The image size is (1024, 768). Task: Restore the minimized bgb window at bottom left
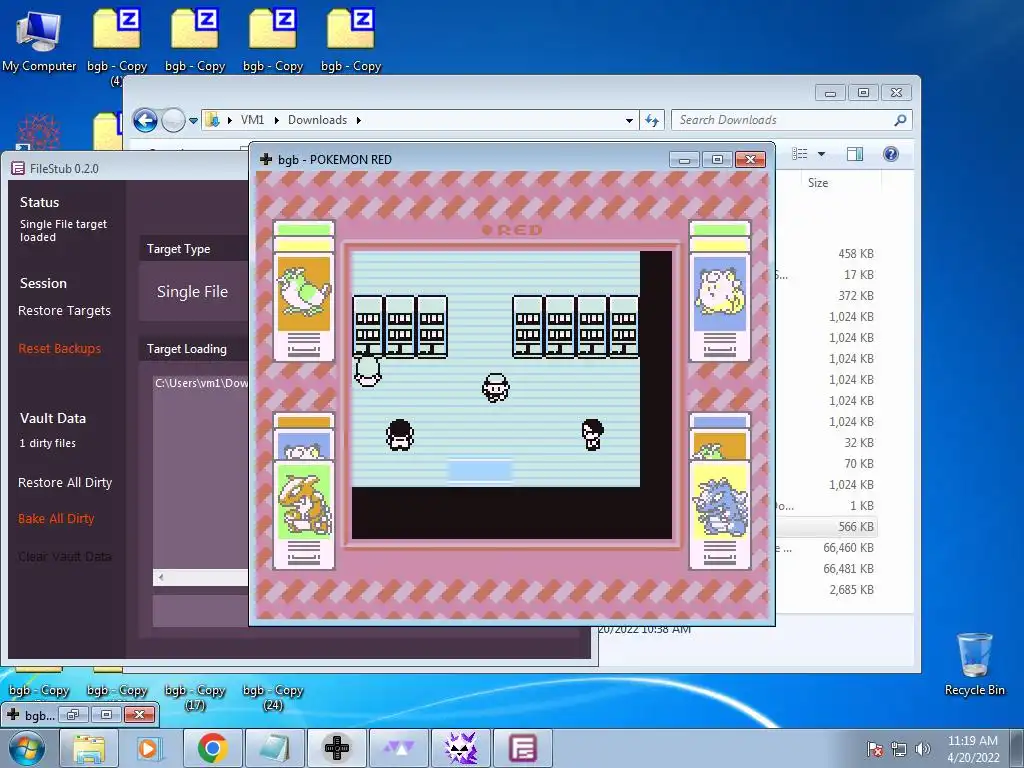pos(72,715)
